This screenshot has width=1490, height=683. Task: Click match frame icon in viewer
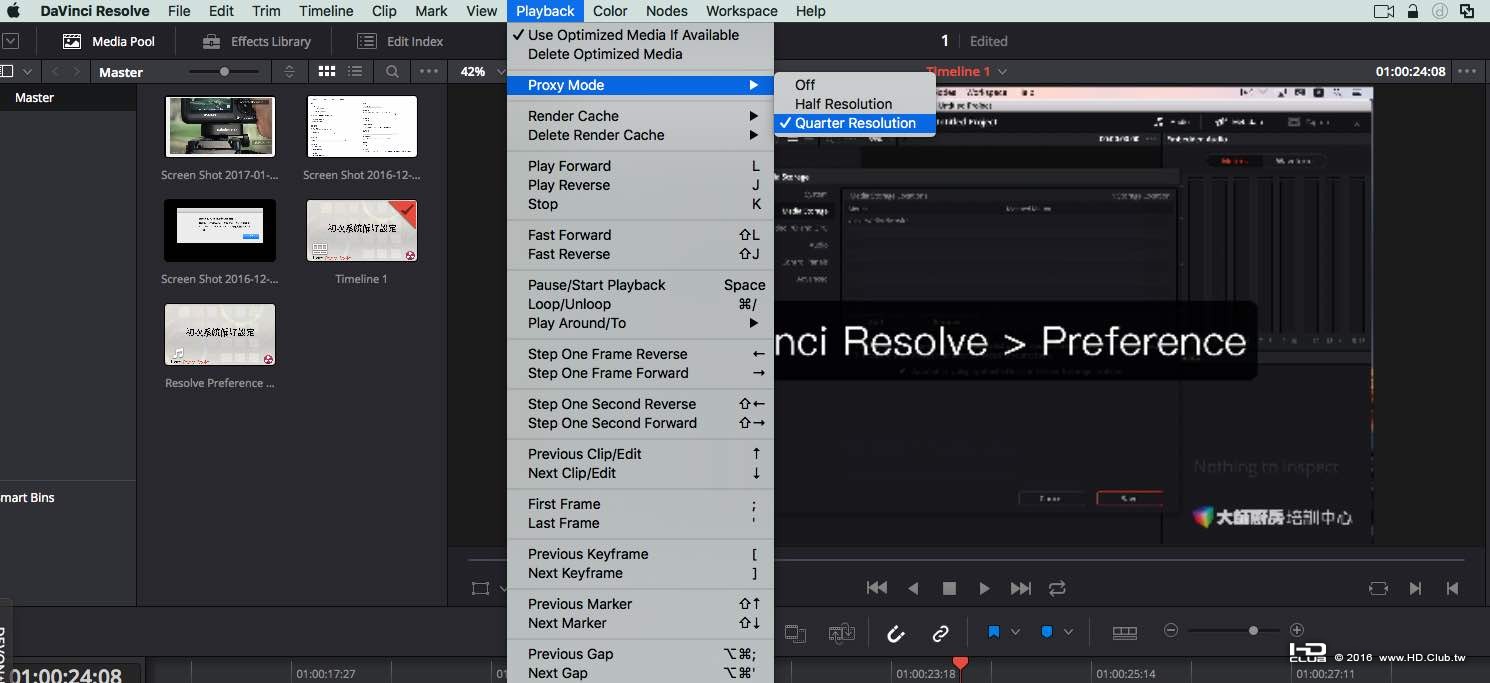pos(1378,588)
